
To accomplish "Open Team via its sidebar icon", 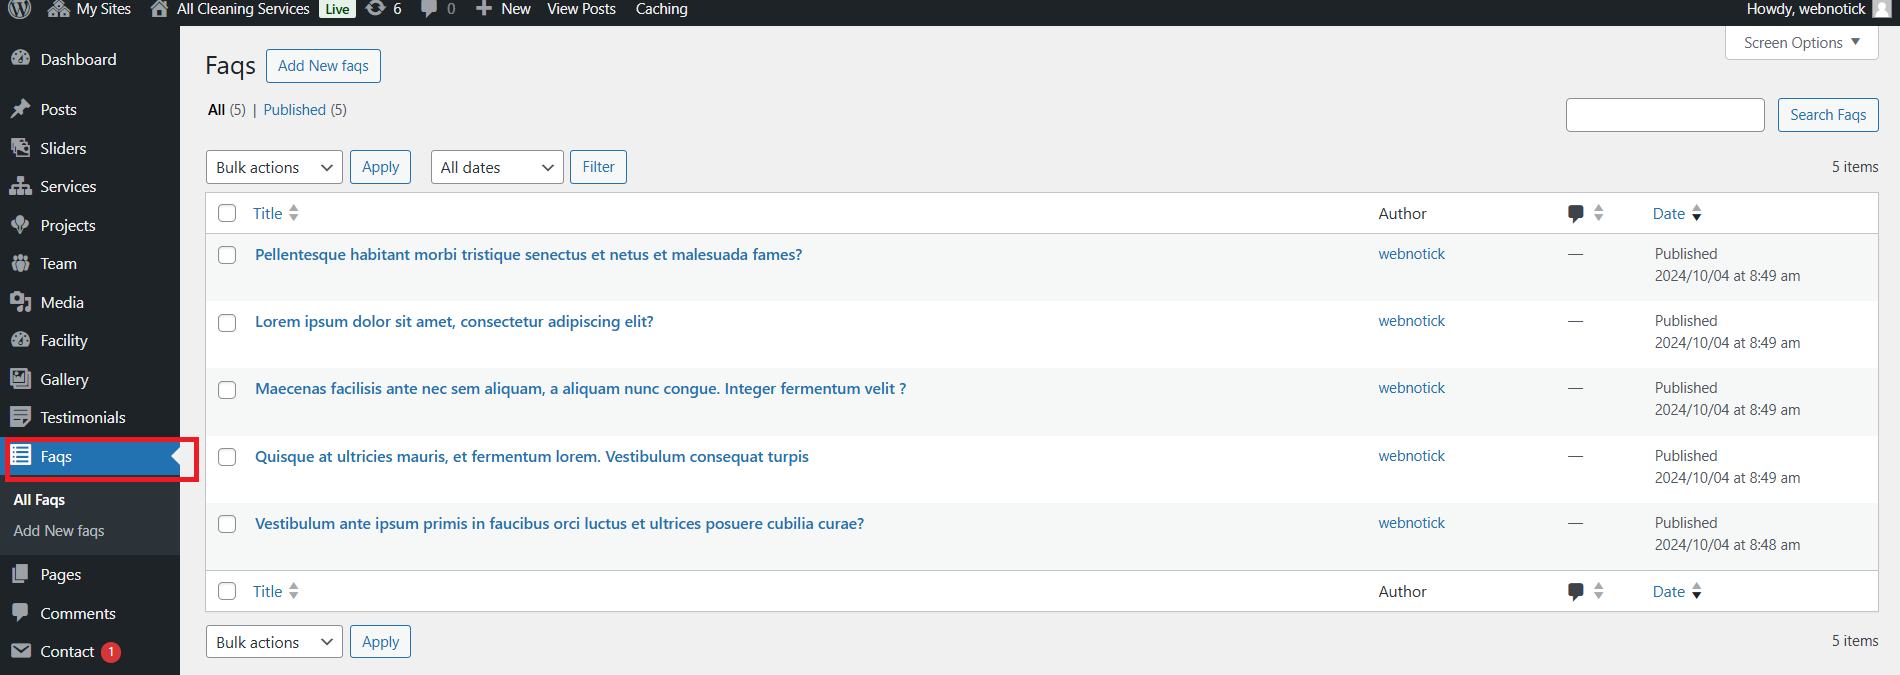I will (20, 264).
